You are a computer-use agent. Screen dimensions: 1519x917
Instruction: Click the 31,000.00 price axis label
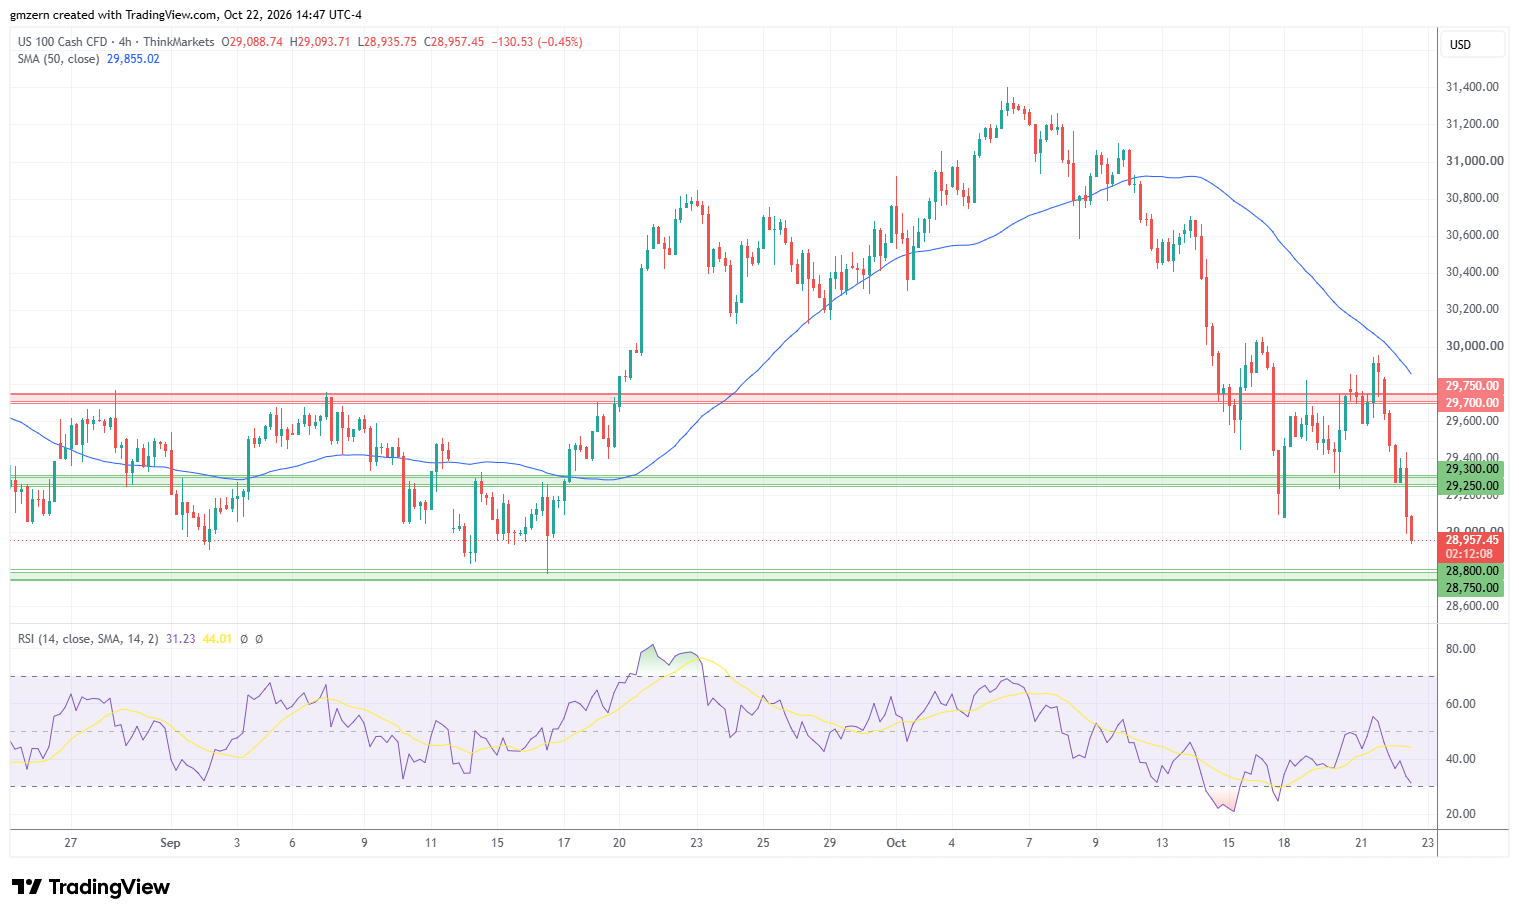pyautogui.click(x=1474, y=161)
